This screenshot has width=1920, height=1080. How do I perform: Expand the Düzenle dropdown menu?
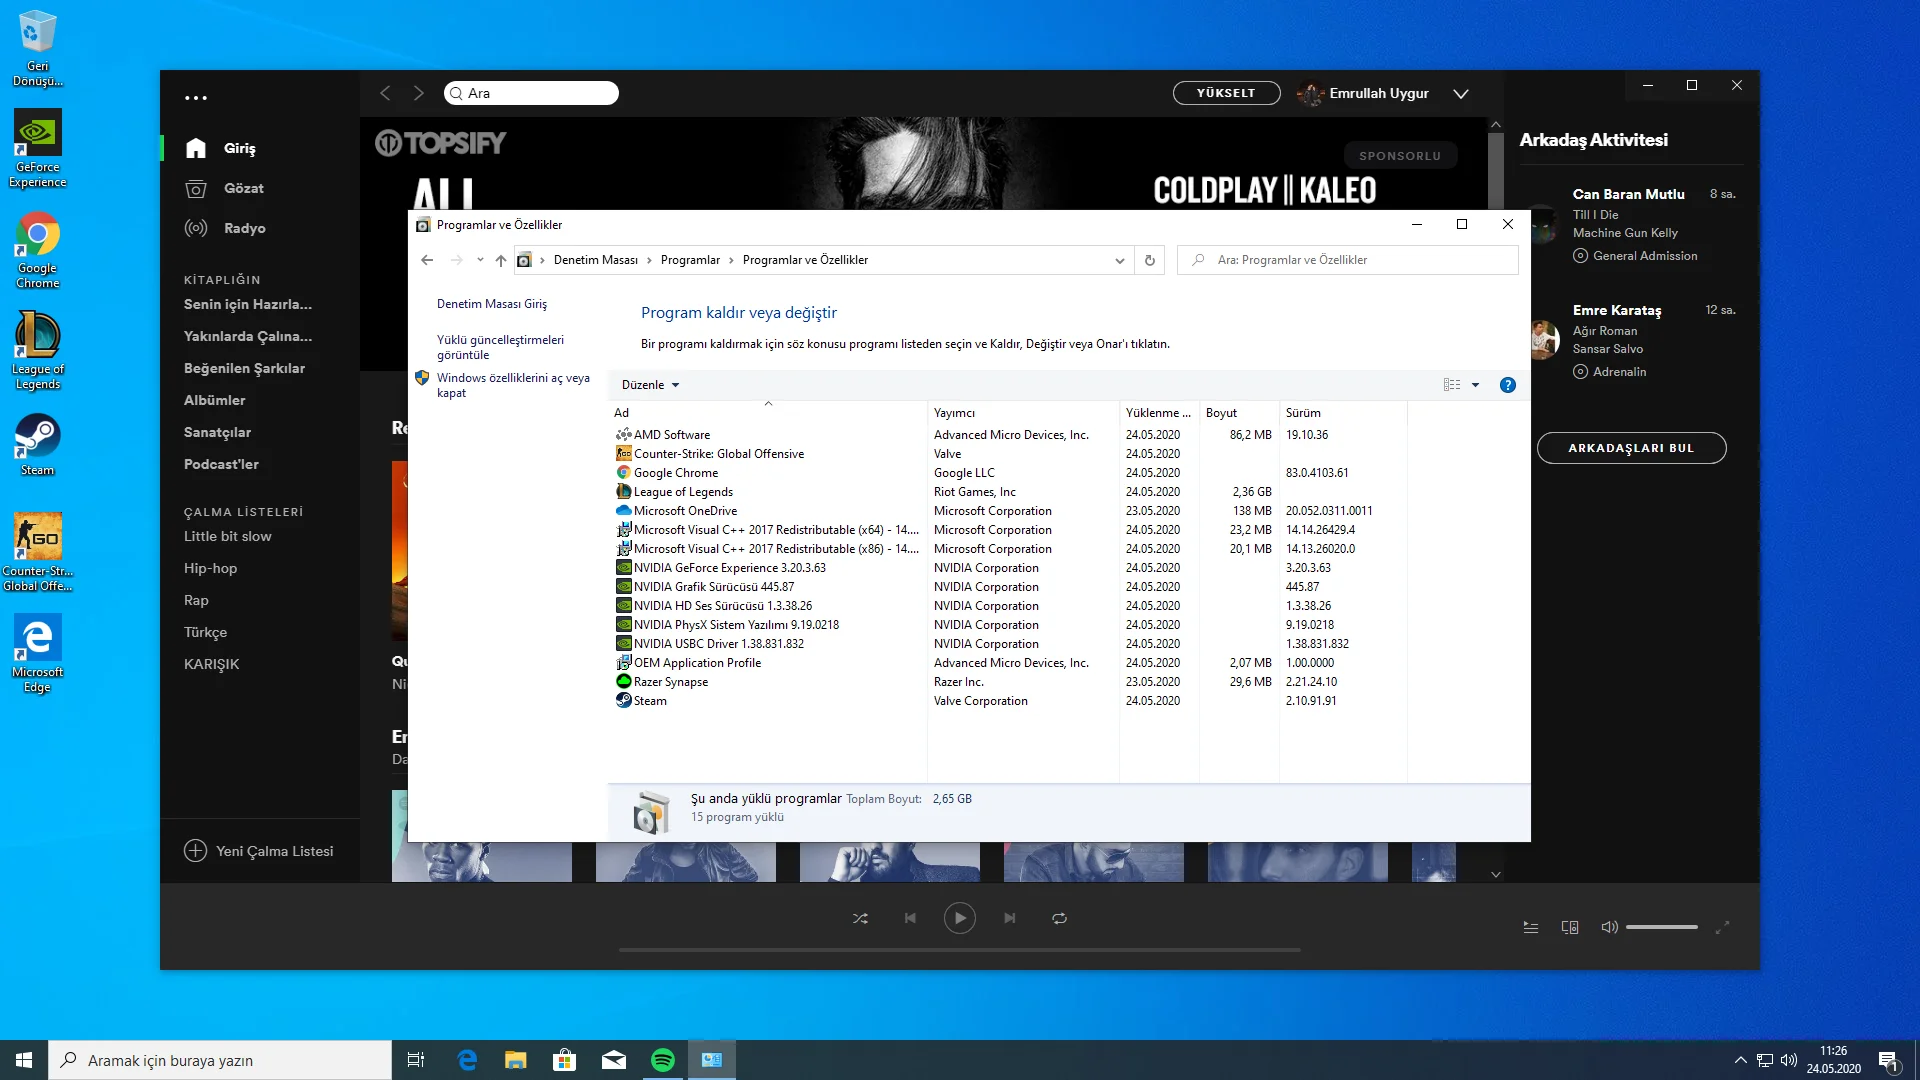(651, 385)
